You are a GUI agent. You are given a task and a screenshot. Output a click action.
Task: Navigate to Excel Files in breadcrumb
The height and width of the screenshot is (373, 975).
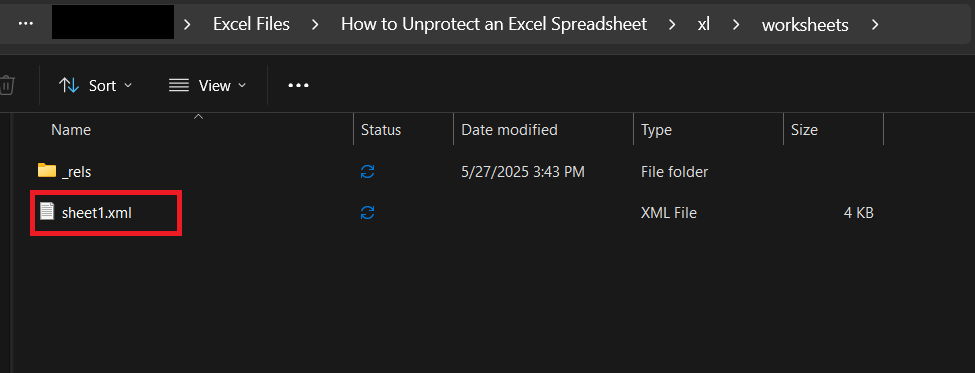click(x=251, y=24)
